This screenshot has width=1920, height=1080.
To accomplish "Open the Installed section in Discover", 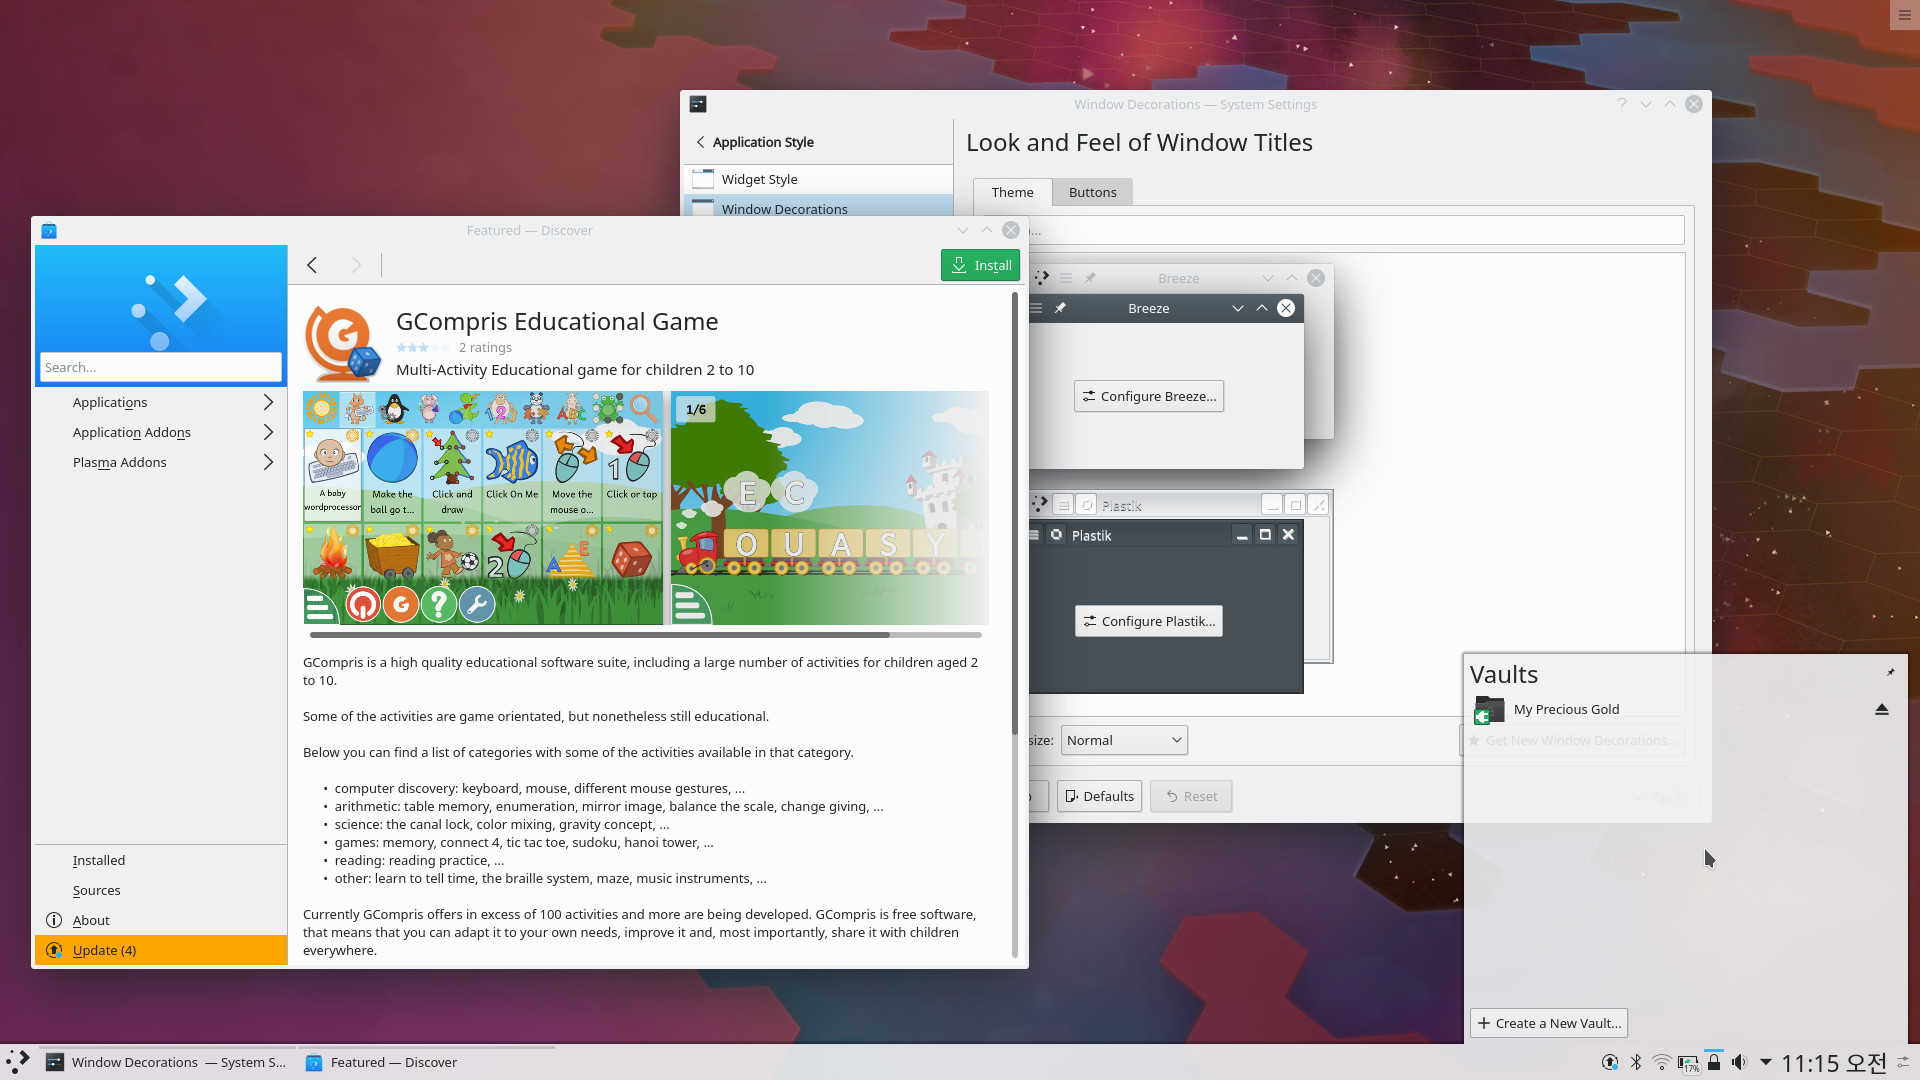I will pyautogui.click(x=161, y=860).
